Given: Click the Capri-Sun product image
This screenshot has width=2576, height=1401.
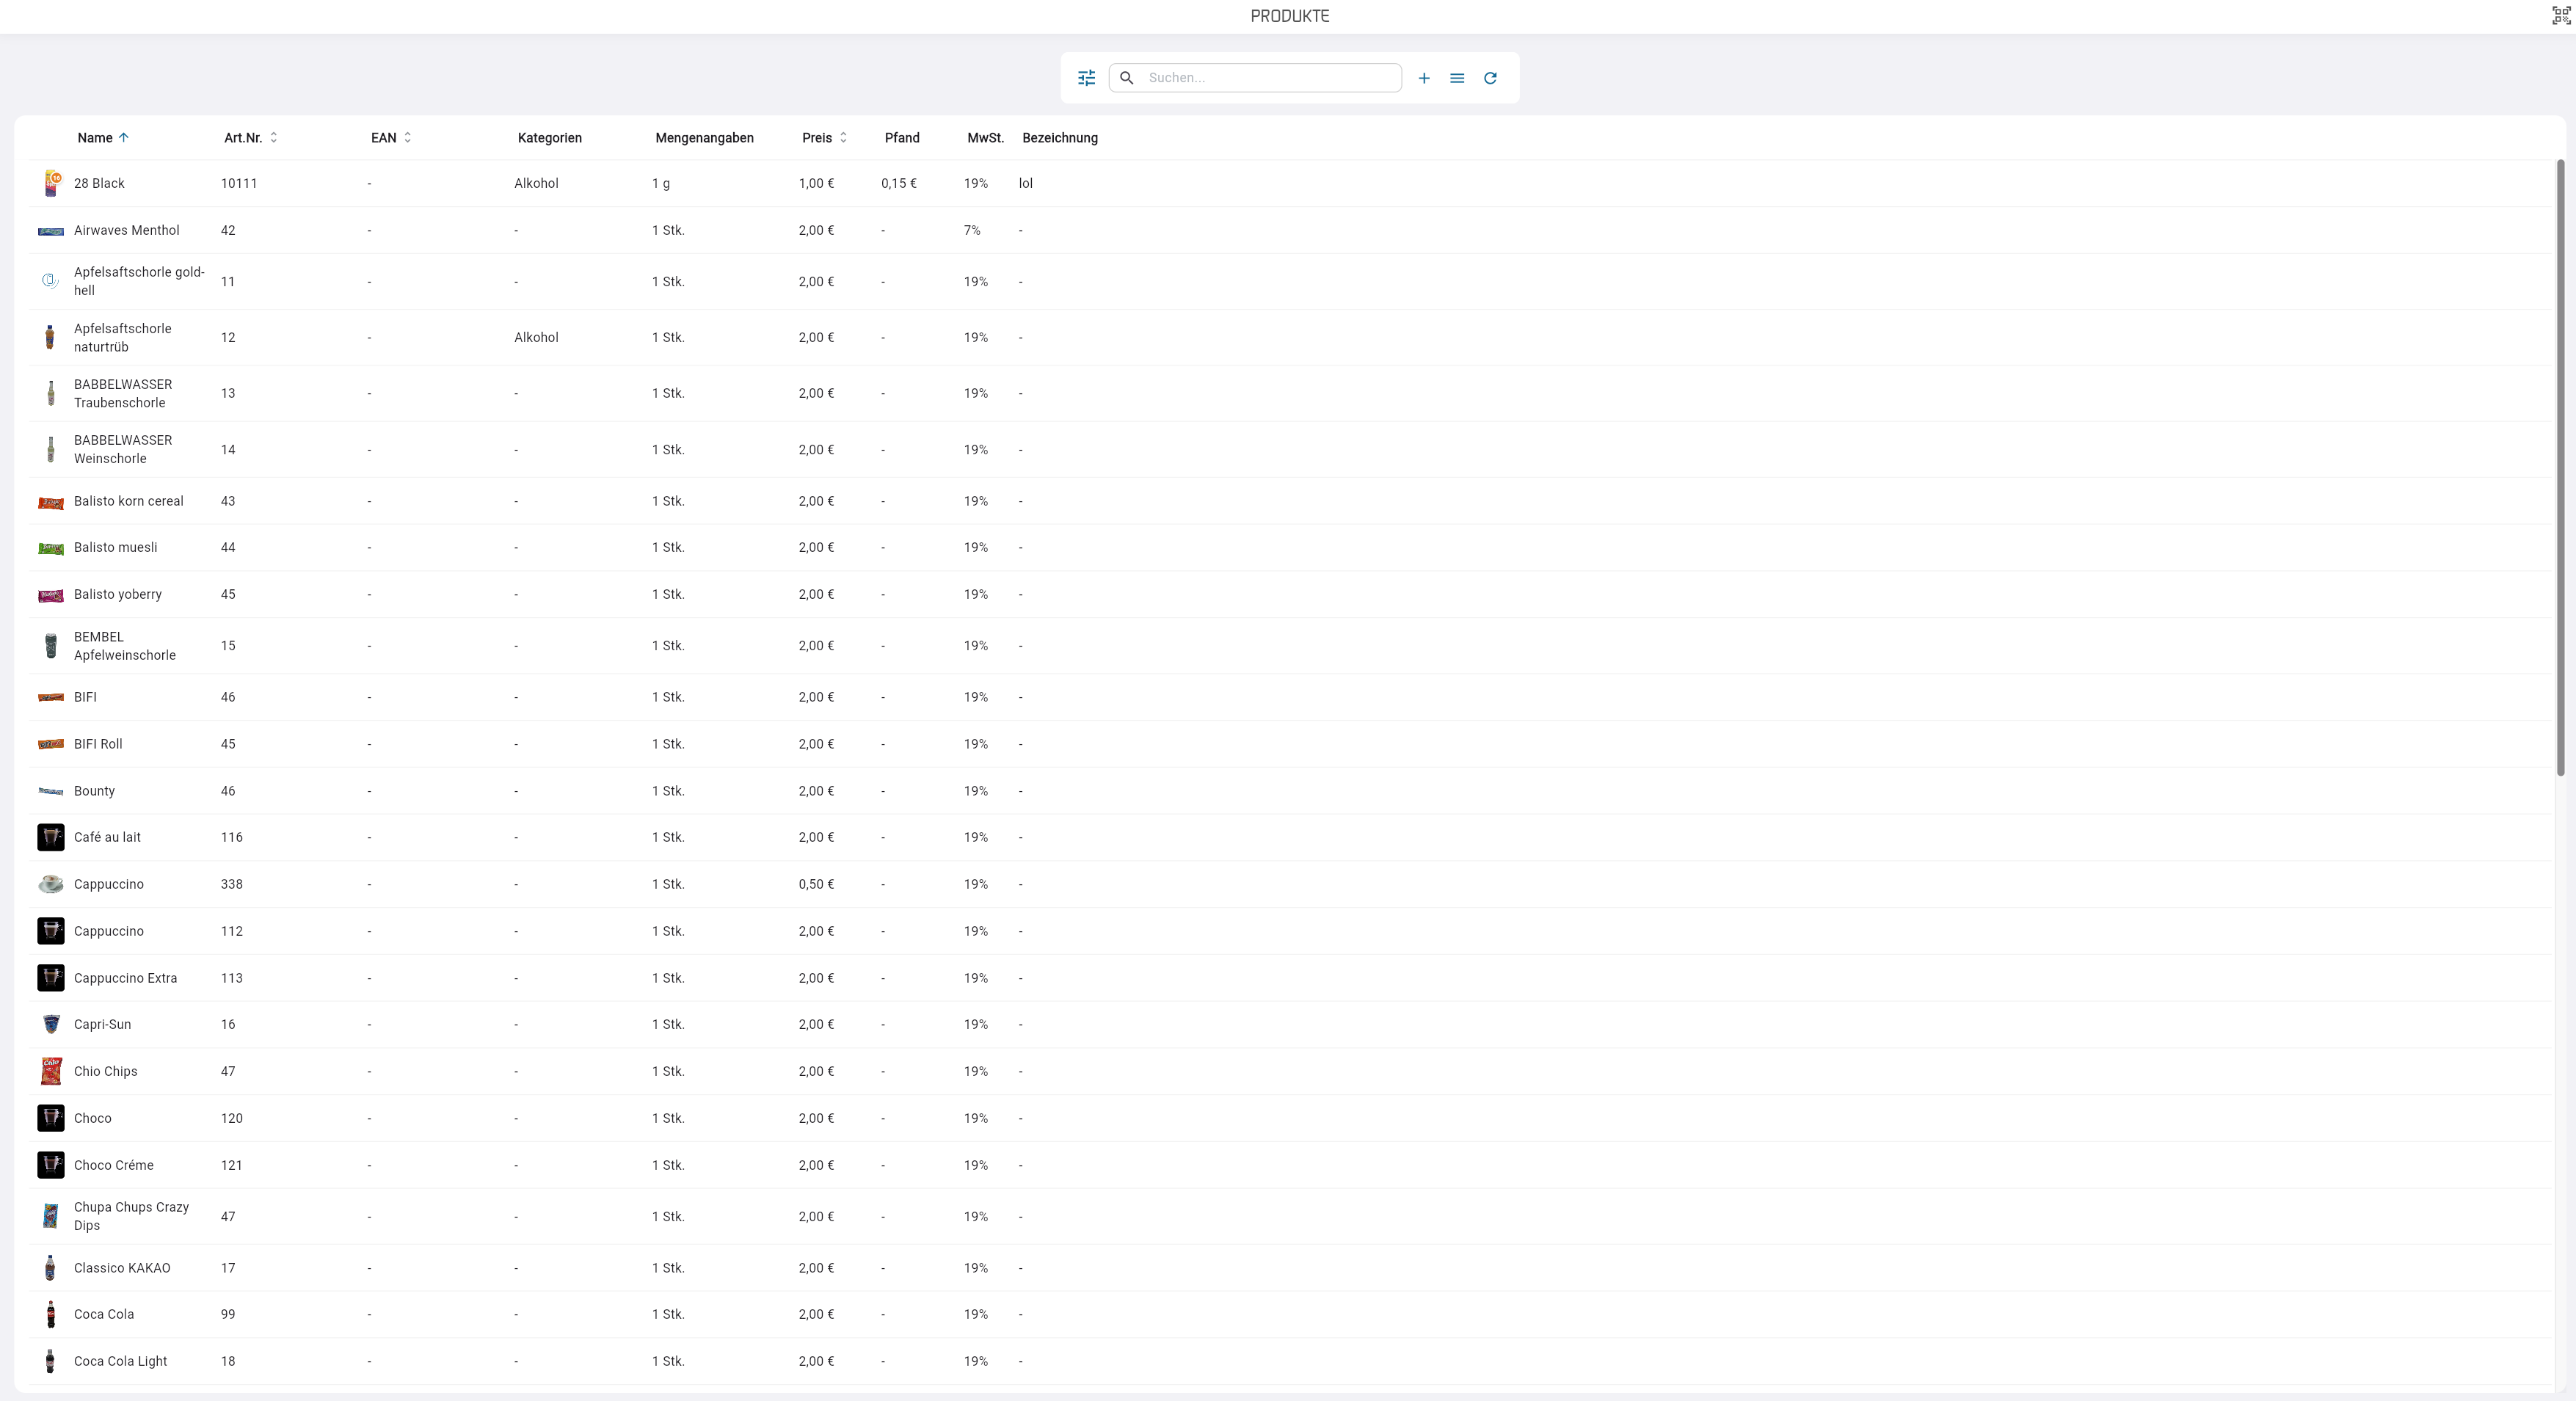Looking at the screenshot, I should 51,1024.
